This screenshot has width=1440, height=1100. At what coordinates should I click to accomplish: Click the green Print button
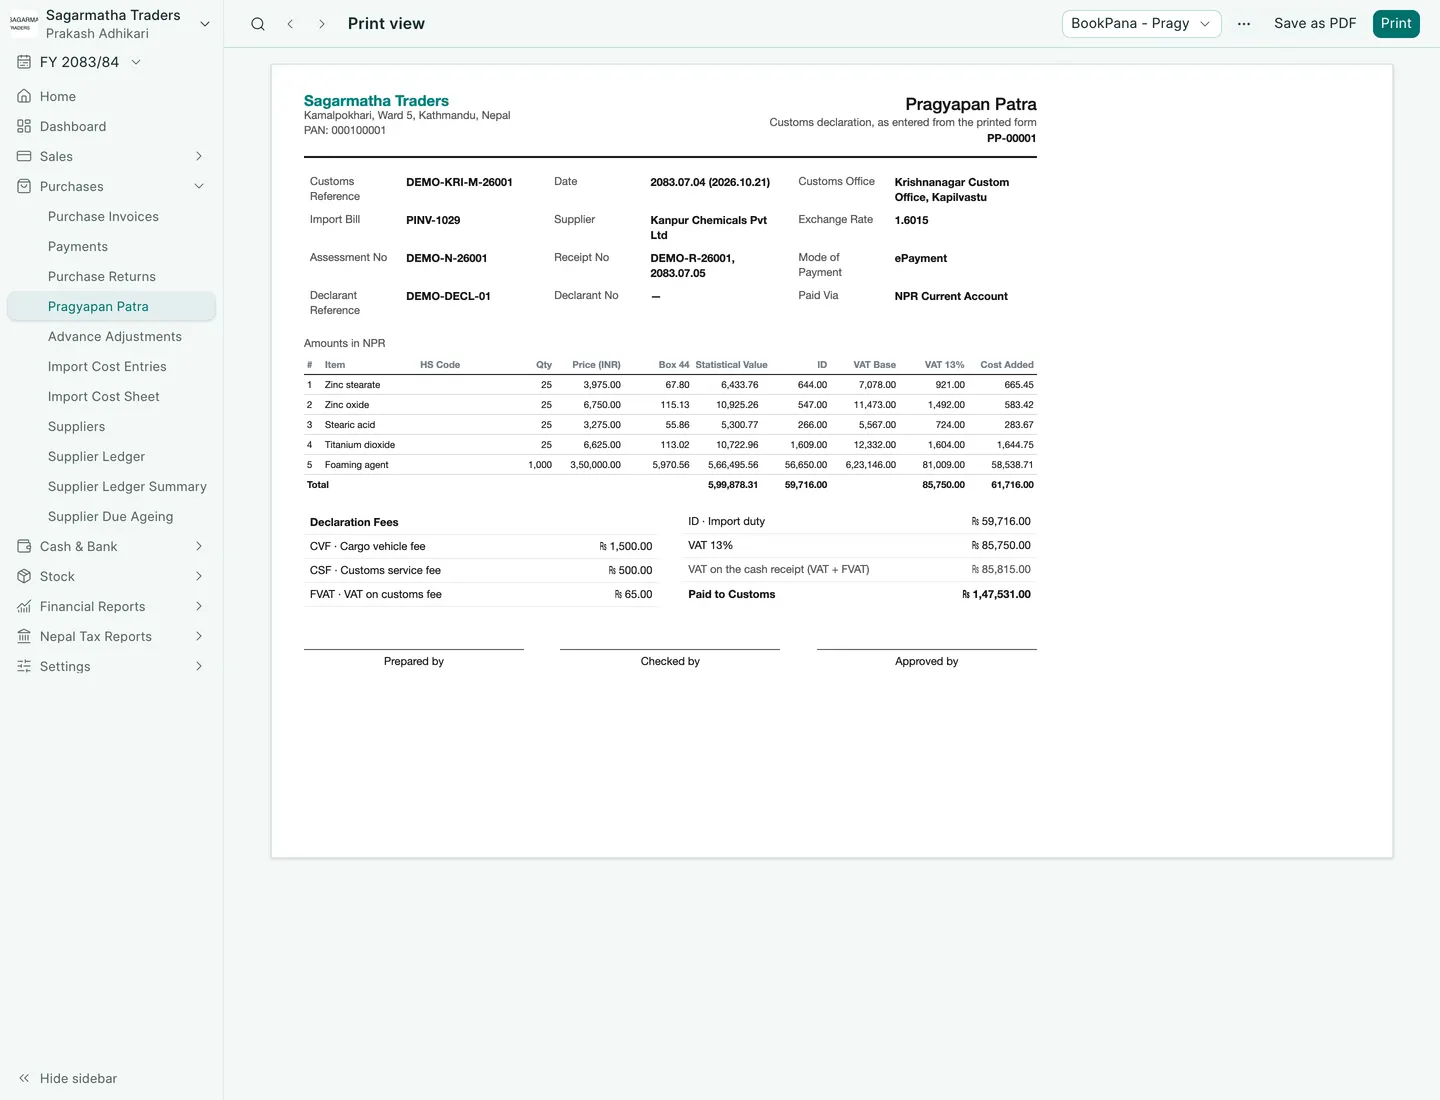[1396, 24]
